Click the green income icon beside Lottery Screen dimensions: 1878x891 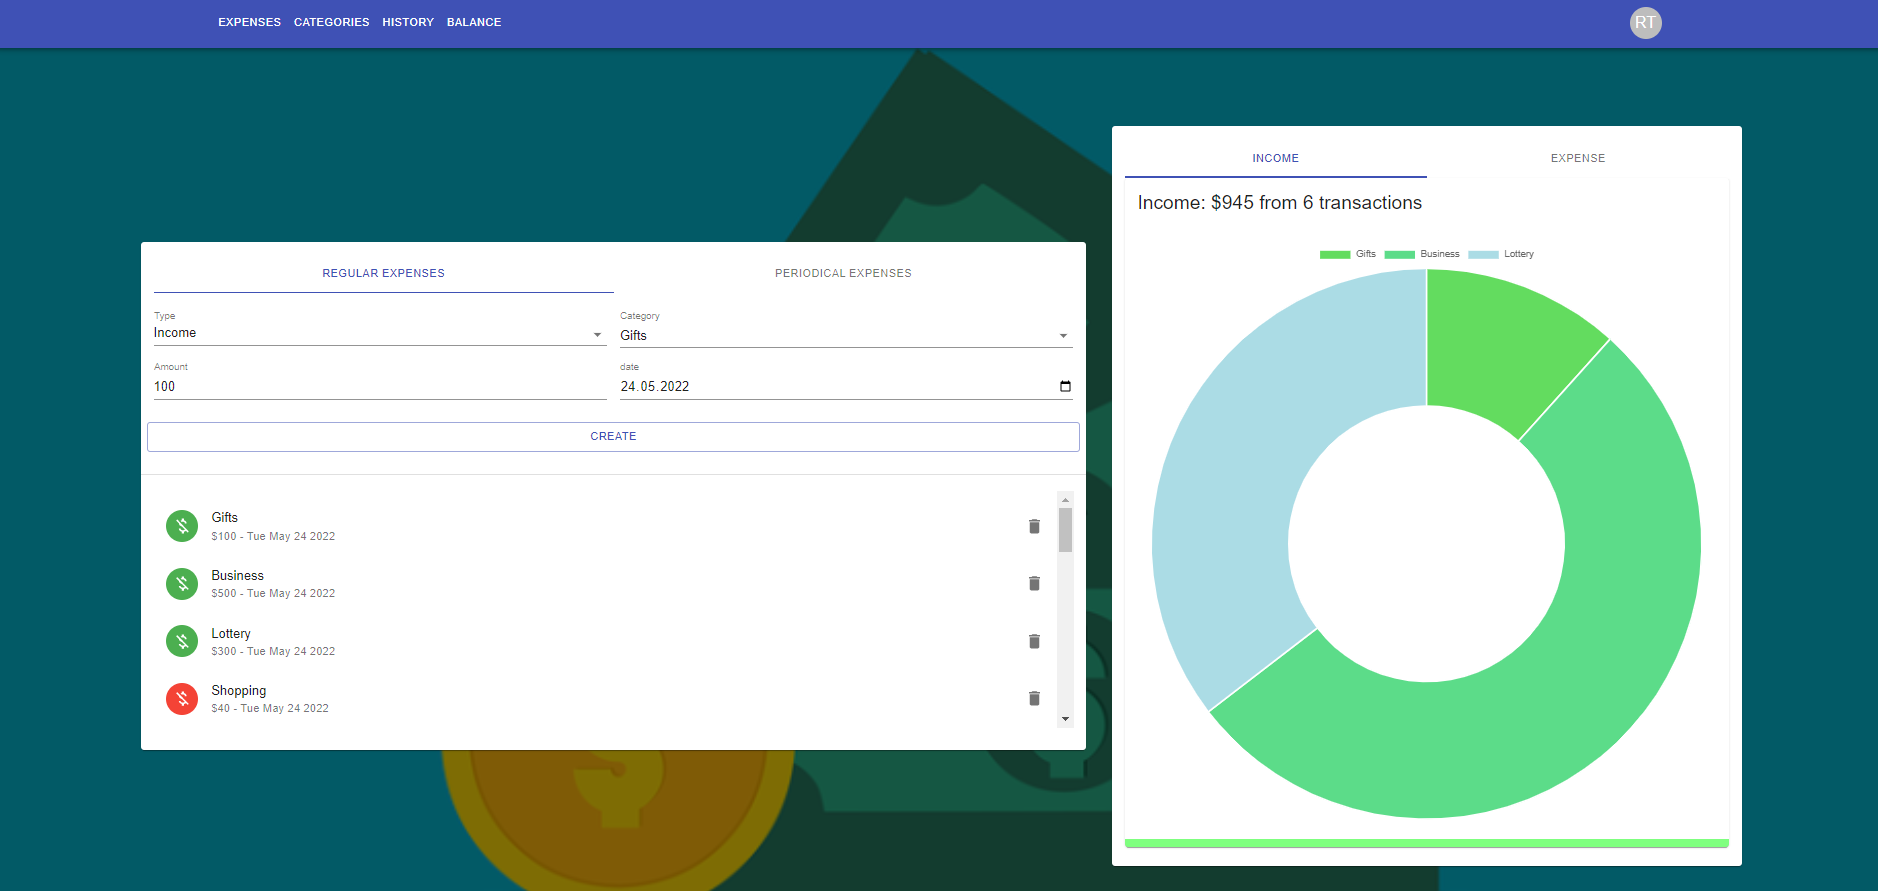click(x=182, y=641)
